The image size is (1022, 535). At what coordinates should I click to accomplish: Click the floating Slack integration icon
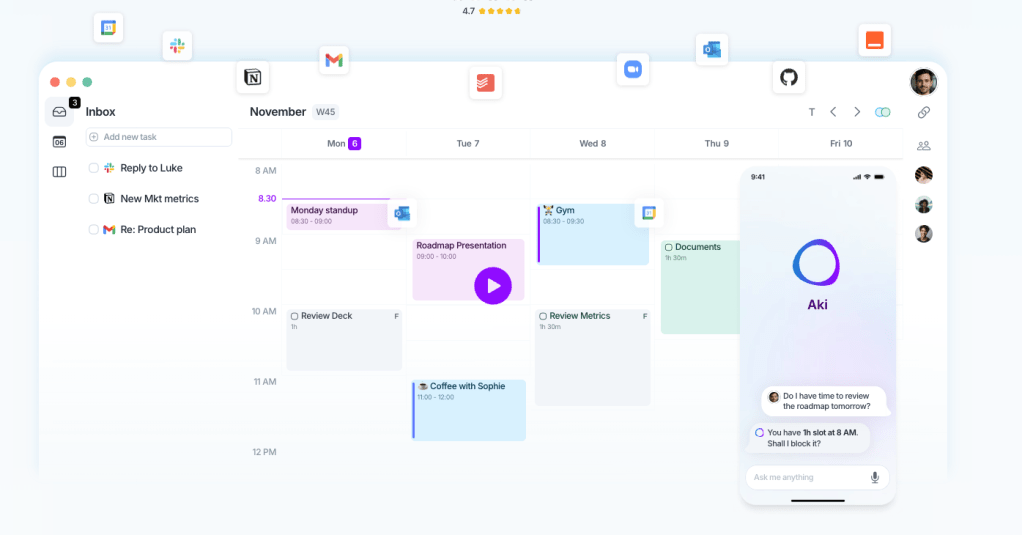click(177, 46)
